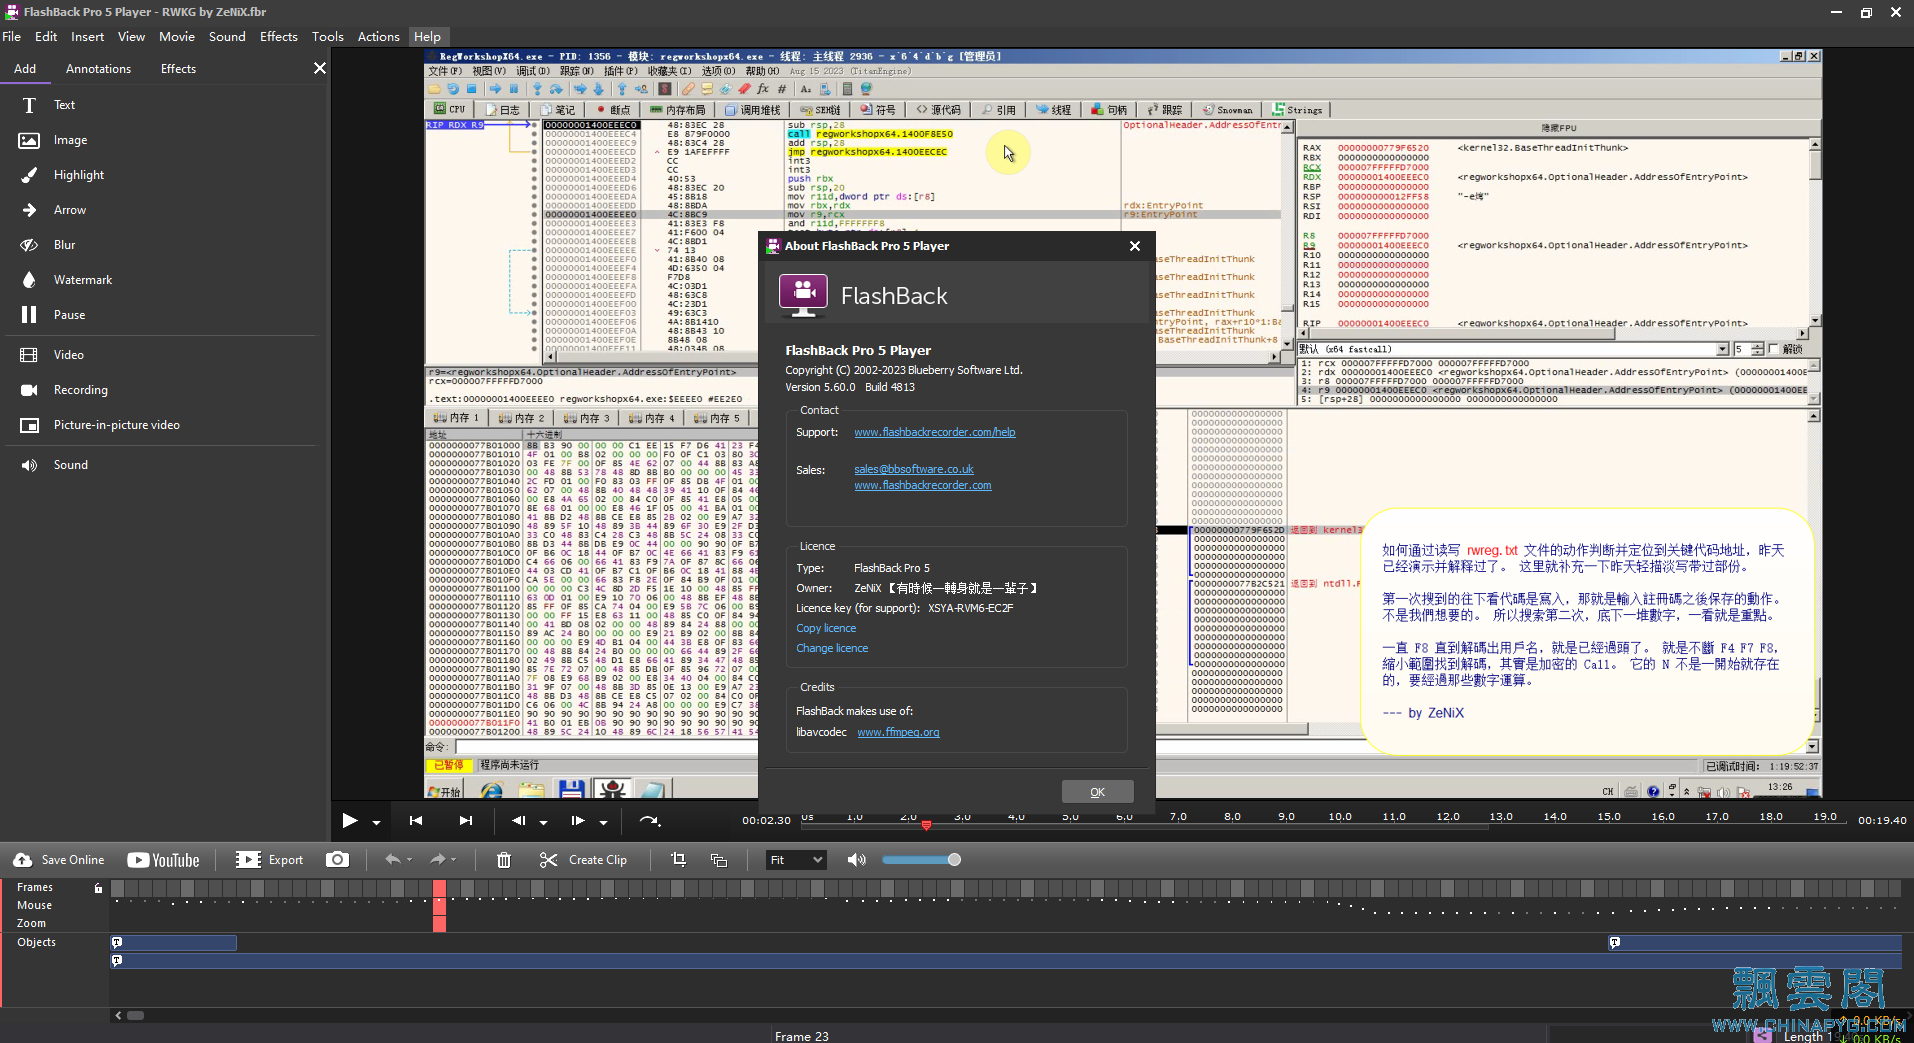Click the red playhead marker on timeline ruler

[926, 825]
